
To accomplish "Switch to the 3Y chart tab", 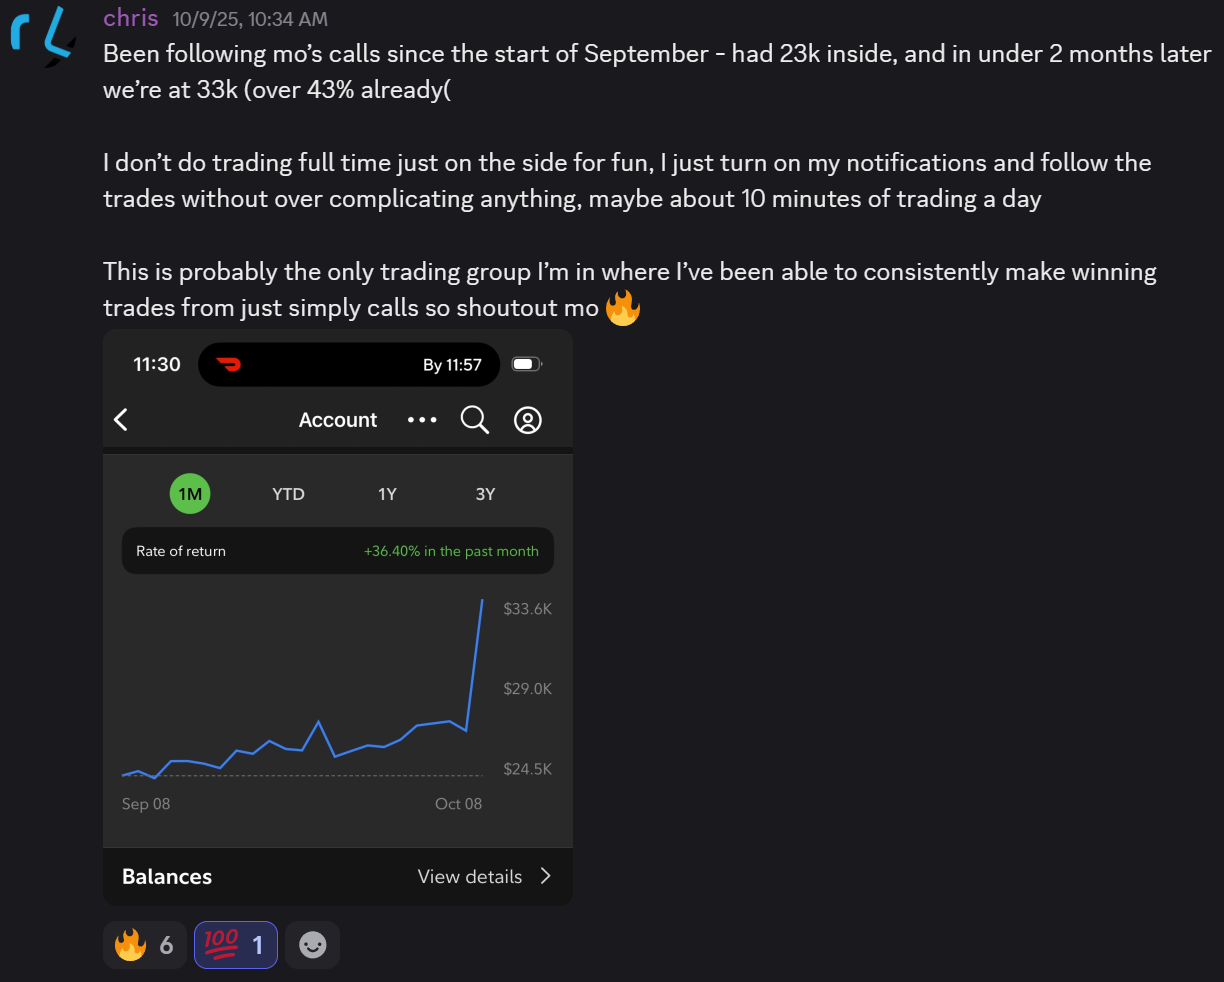I will click(x=486, y=493).
